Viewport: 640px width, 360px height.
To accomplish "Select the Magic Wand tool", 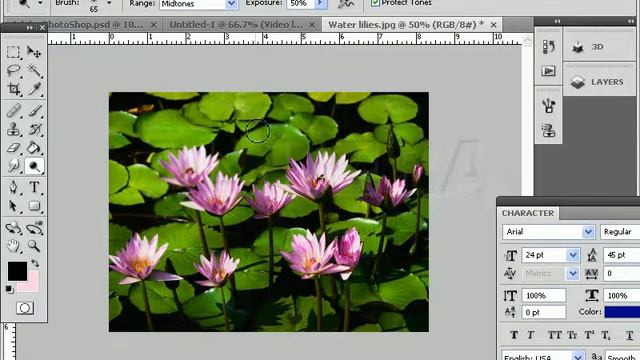I will (34, 70).
